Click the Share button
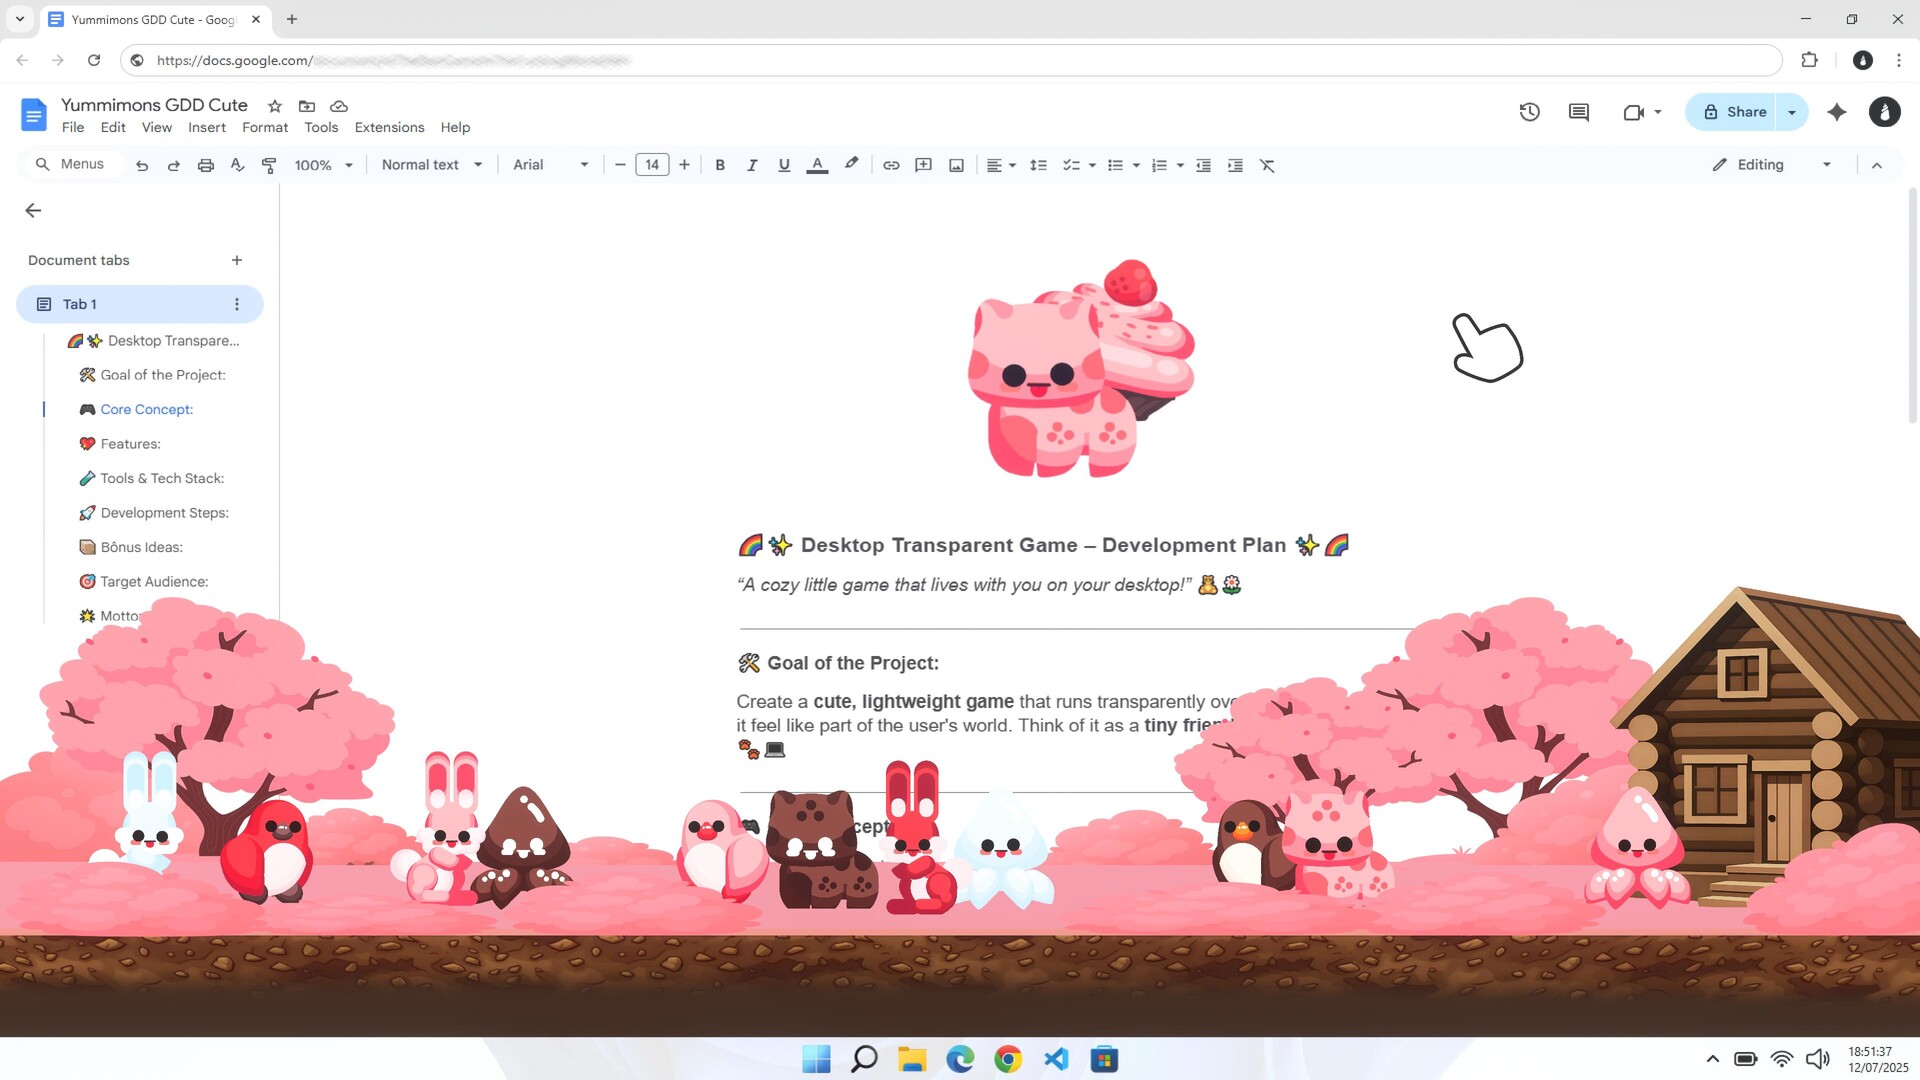Screen dimensions: 1920x1080 (1737, 111)
